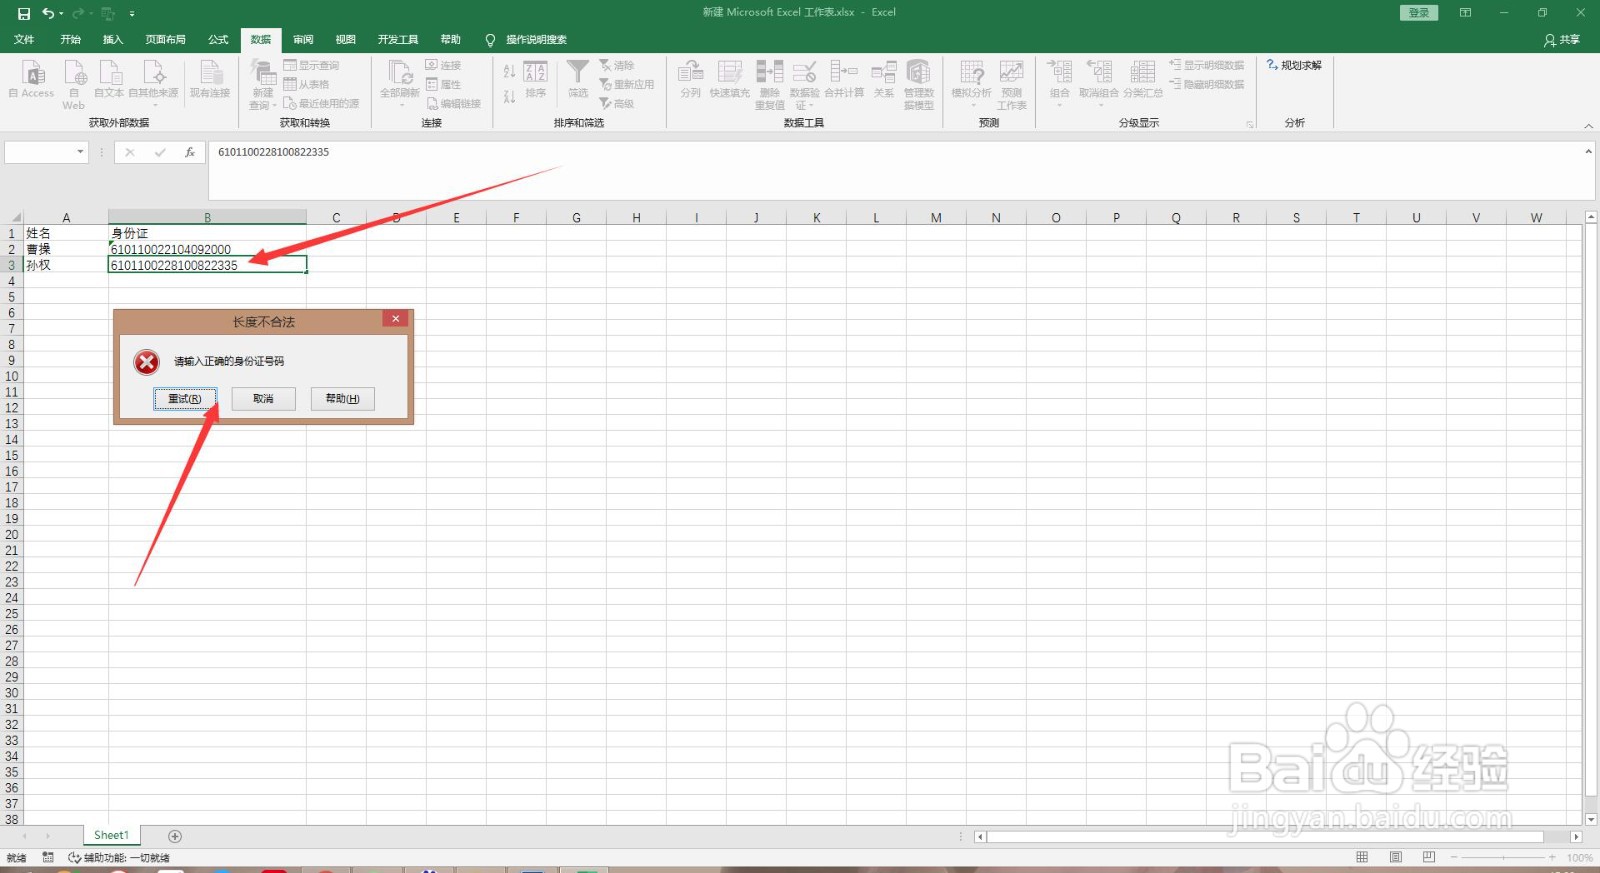Click the 帮助(H) button in the dialog
The width and height of the screenshot is (1600, 873).
click(x=343, y=399)
